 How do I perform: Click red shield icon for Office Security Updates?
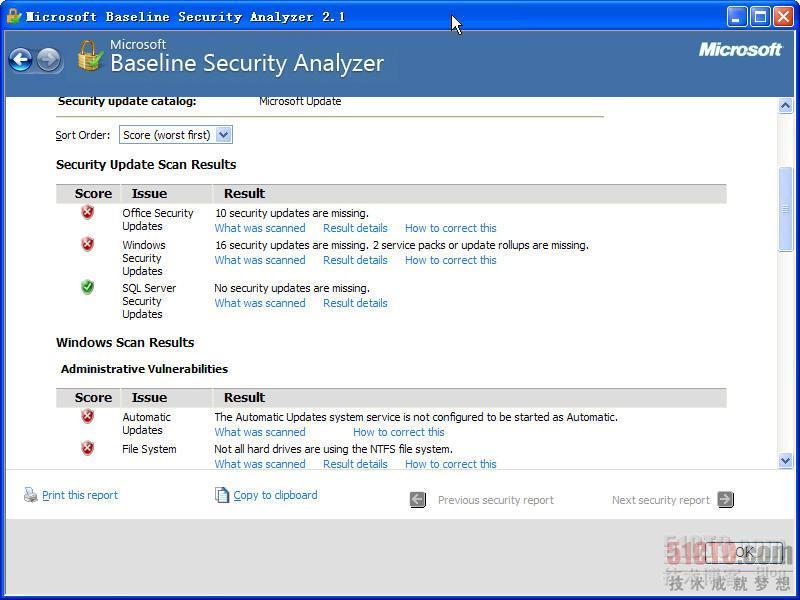pos(88,212)
